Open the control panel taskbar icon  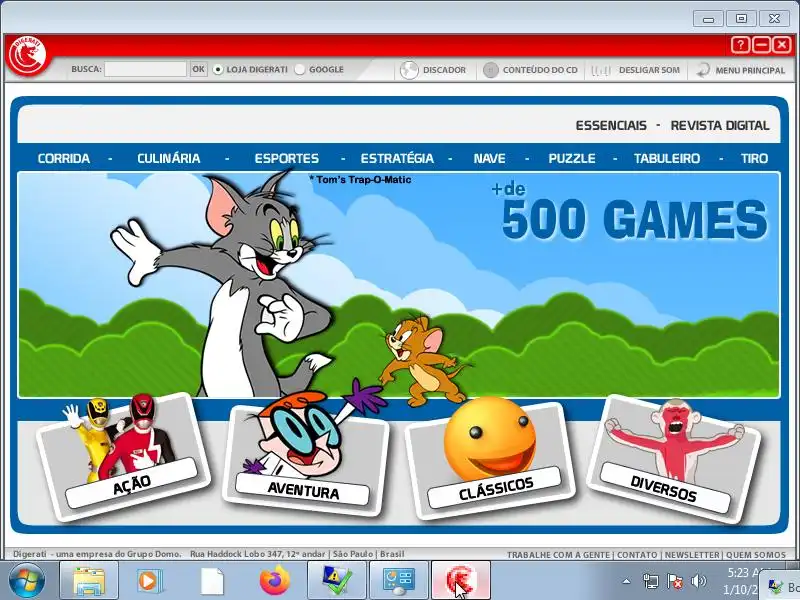(399, 581)
